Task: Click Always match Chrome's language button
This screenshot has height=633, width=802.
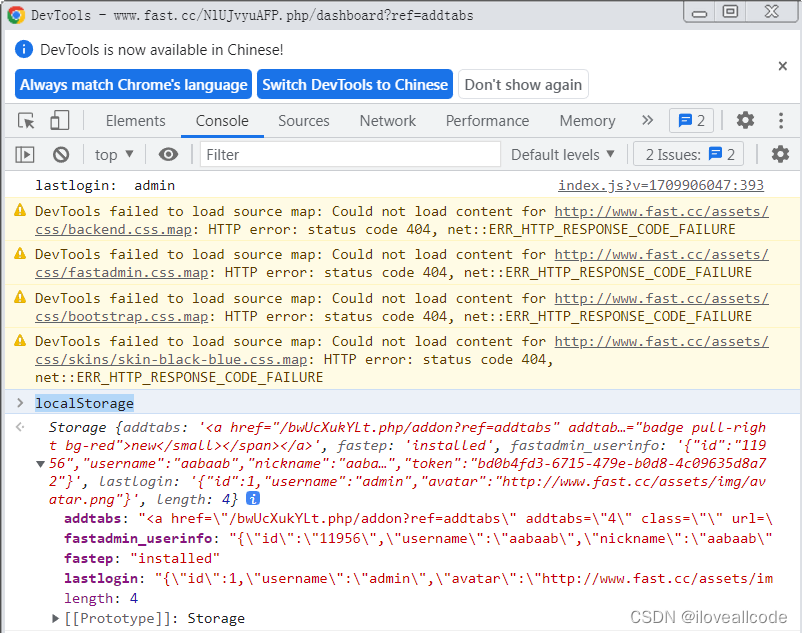Action: point(133,84)
